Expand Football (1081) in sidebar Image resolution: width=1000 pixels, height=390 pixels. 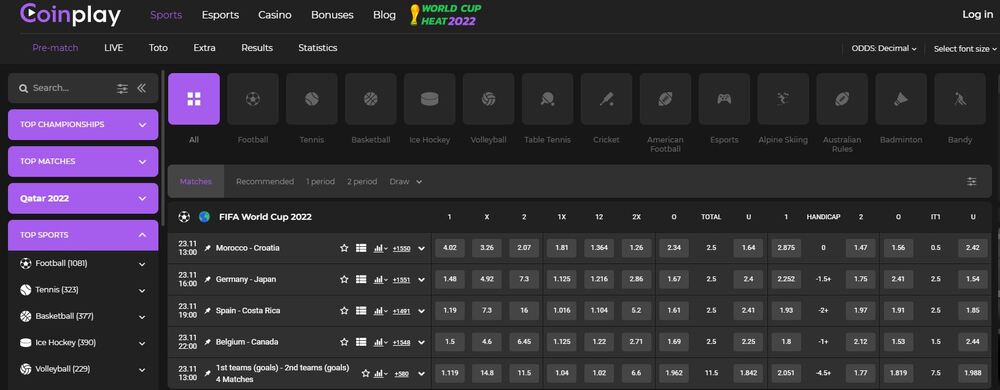pyautogui.click(x=142, y=264)
